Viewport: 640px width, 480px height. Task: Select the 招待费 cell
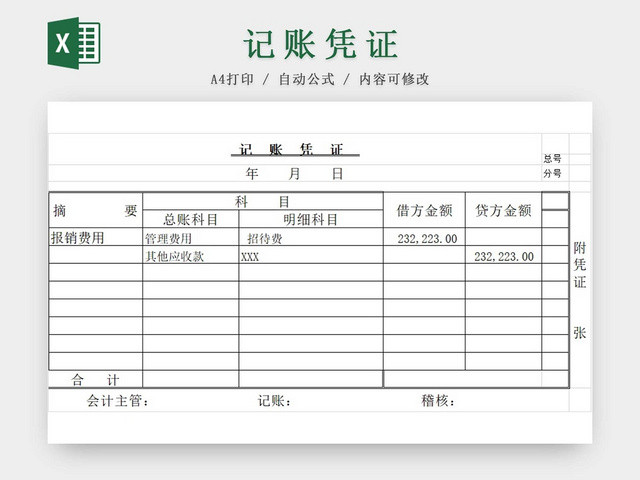click(311, 237)
